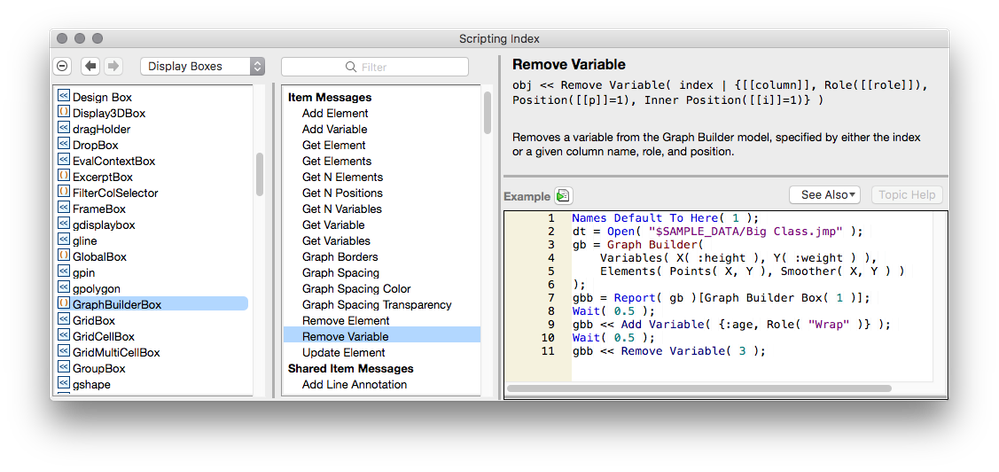This screenshot has width=999, height=472.
Task: Click the icon next to GroupBox
Action: [x=63, y=368]
